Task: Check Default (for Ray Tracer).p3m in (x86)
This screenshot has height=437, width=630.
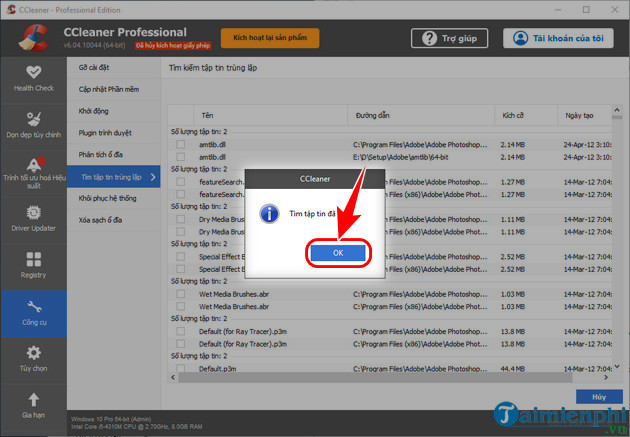Action: [180, 343]
